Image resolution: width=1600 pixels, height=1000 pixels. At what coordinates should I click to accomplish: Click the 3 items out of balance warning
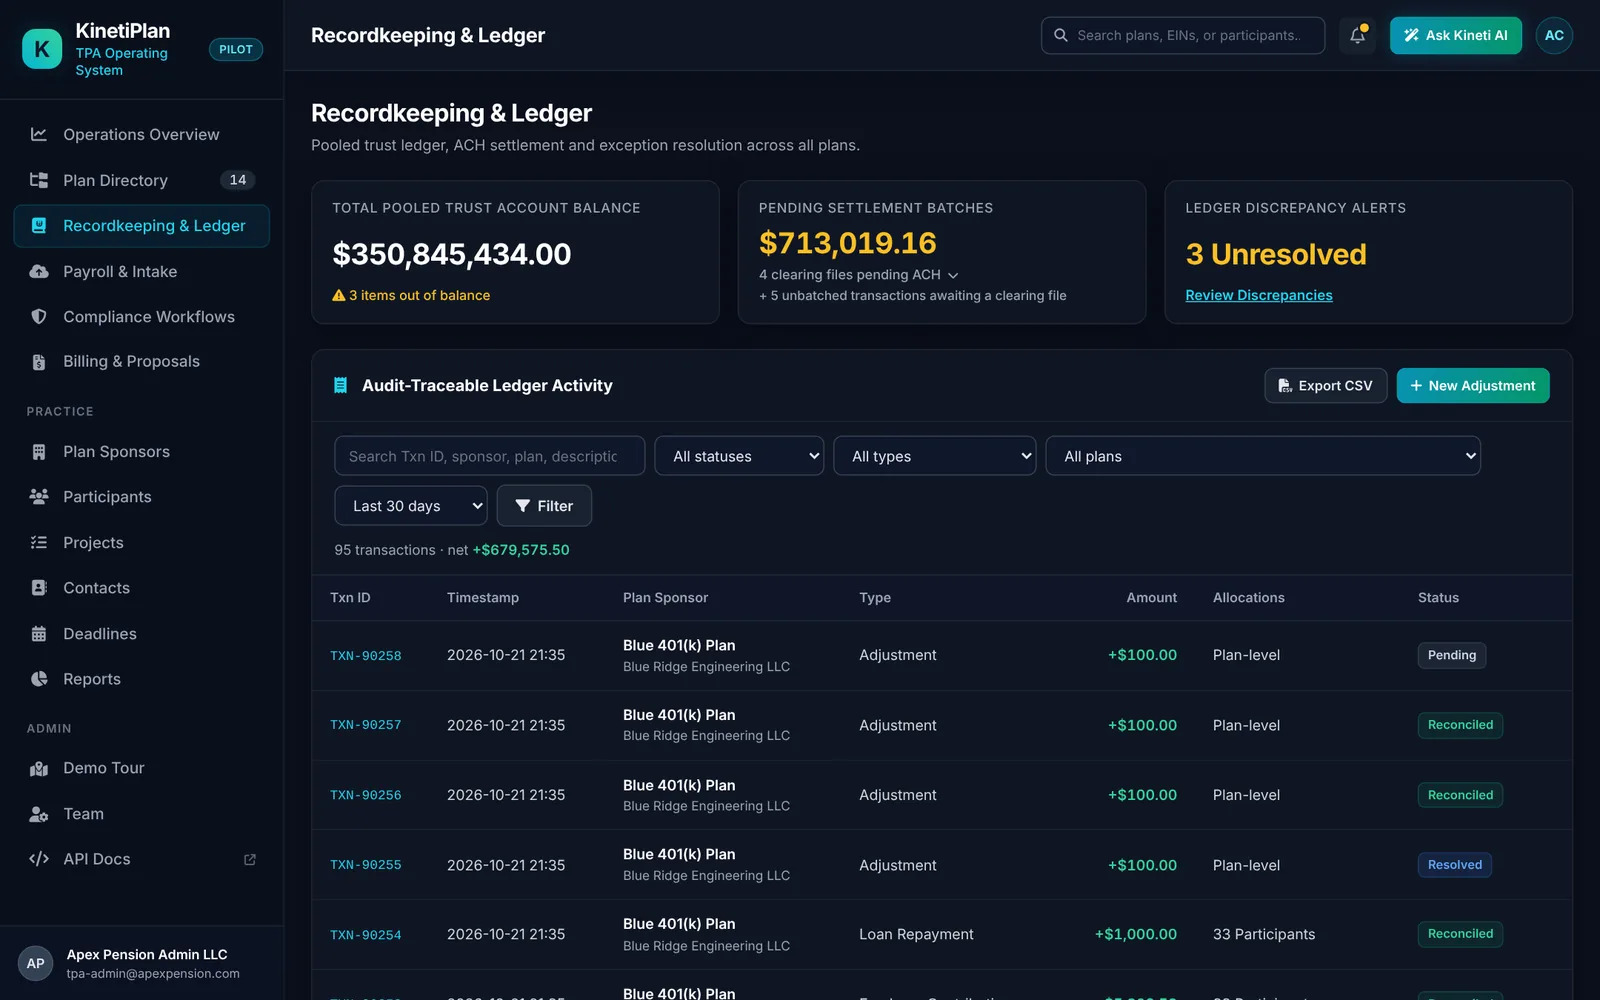(411, 295)
